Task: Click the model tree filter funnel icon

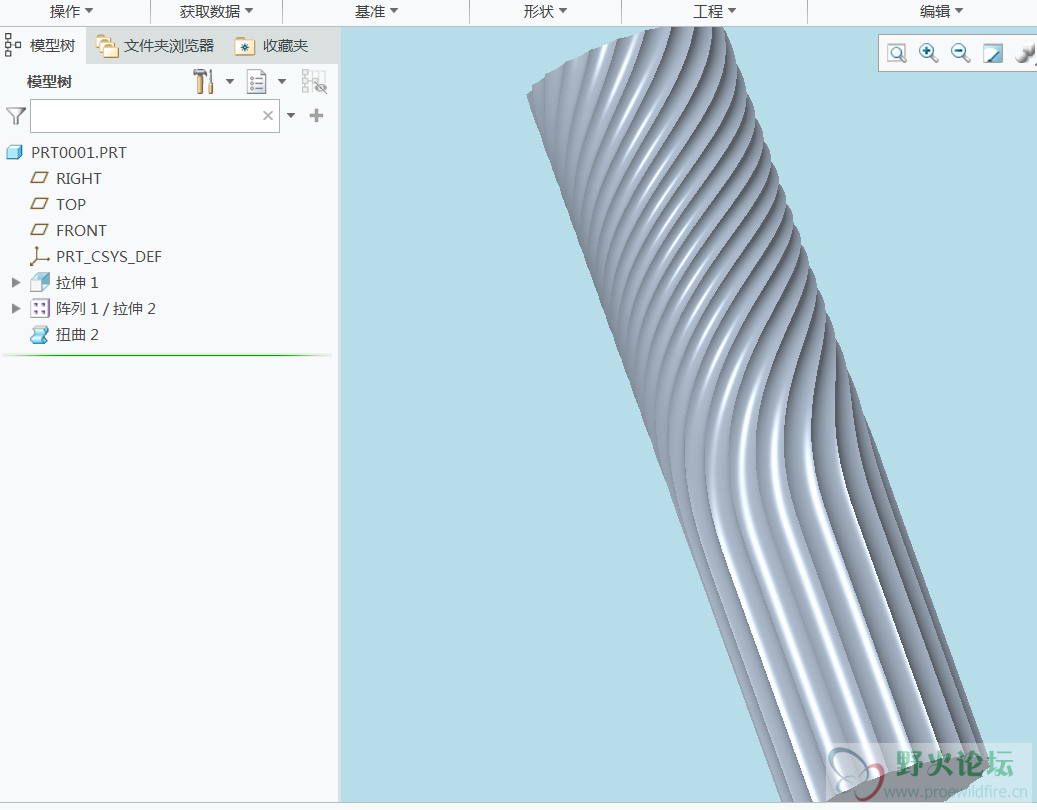Action: [15, 116]
